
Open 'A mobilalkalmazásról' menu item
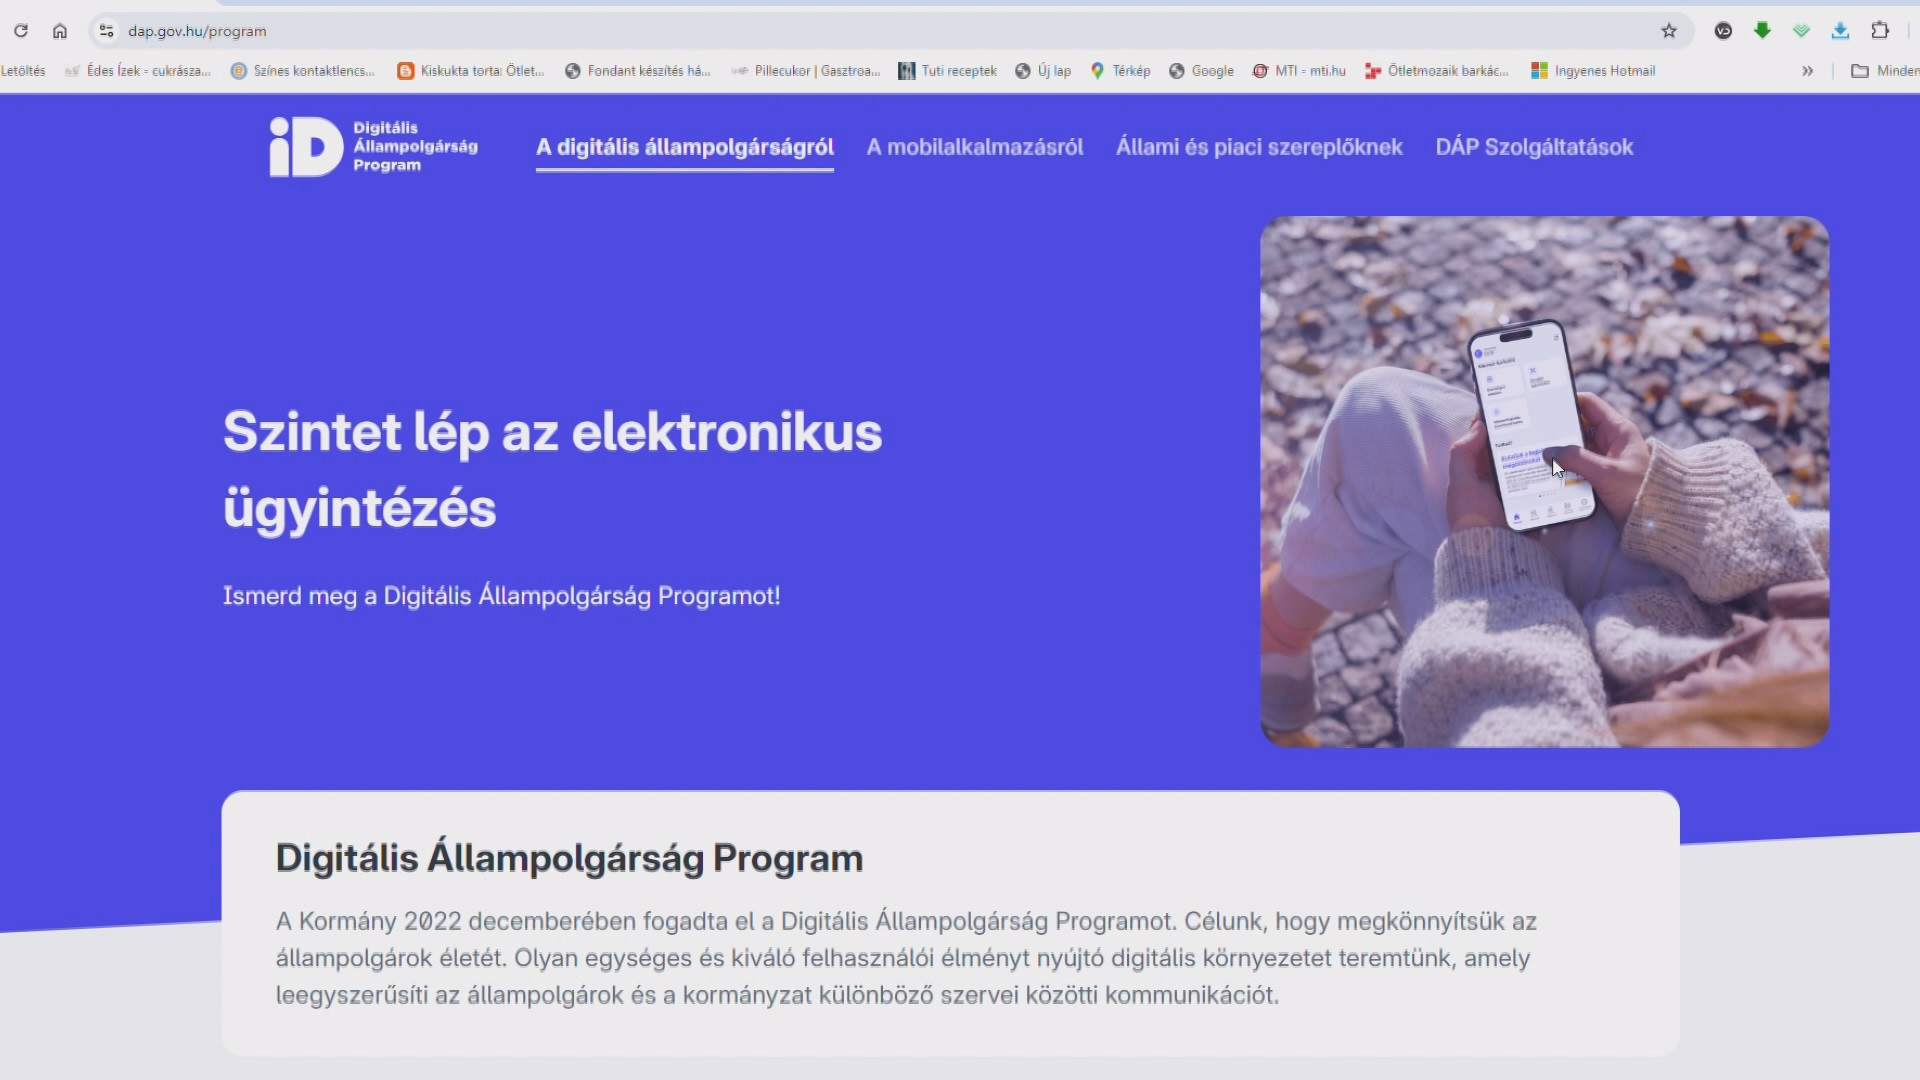(974, 147)
